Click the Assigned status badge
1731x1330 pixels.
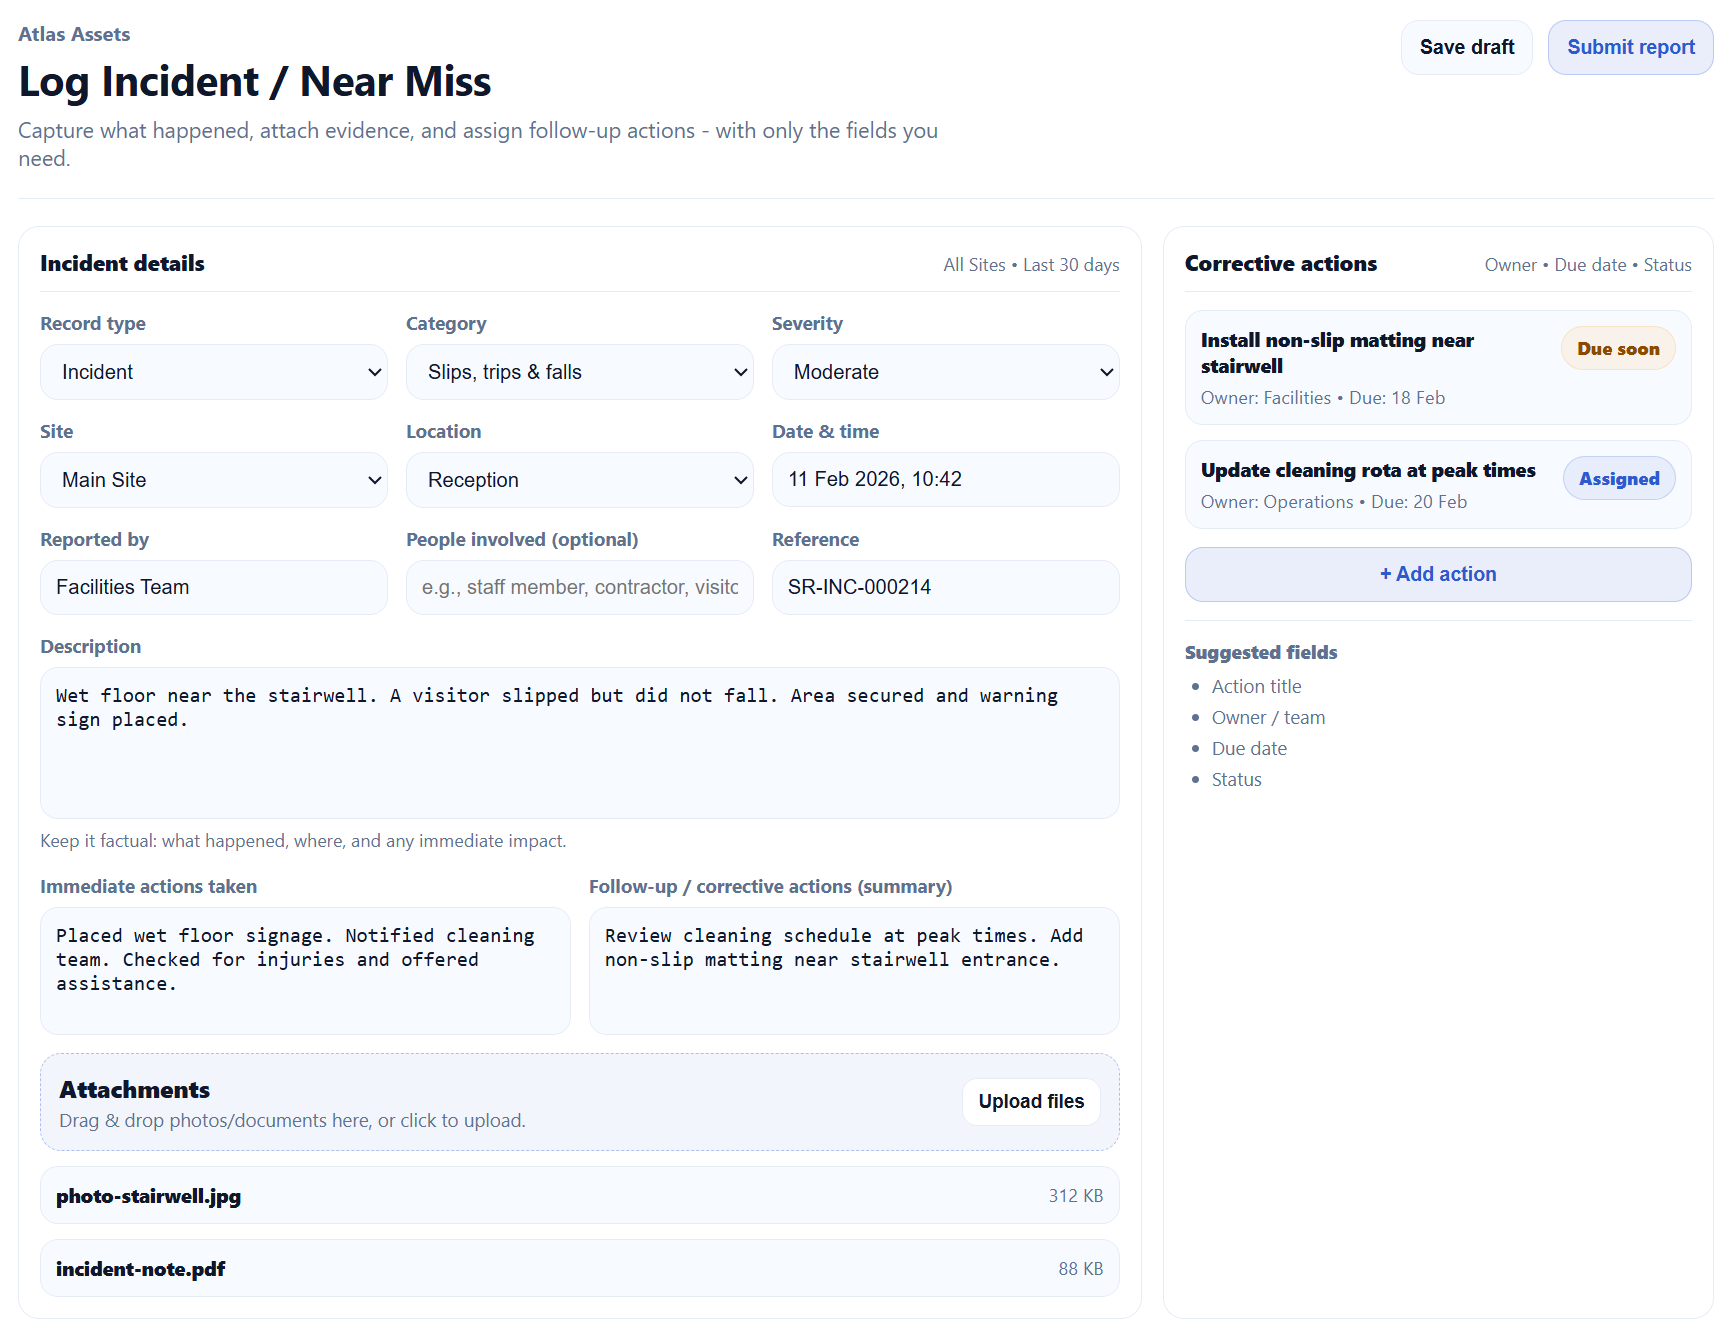click(x=1618, y=479)
